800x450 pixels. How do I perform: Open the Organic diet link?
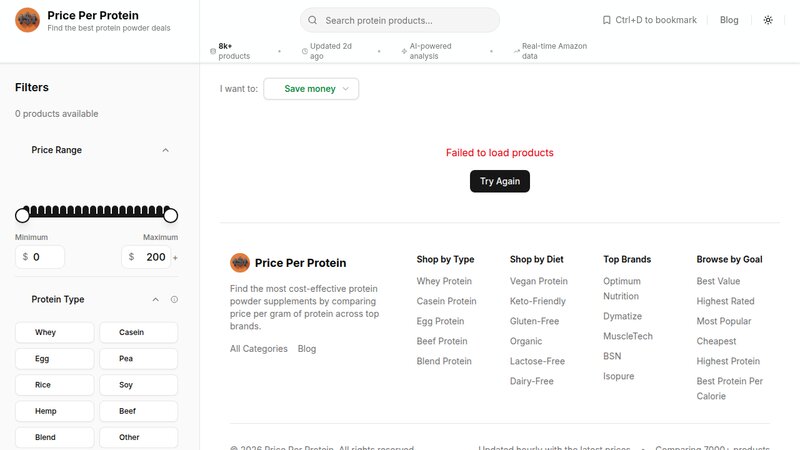pos(526,341)
